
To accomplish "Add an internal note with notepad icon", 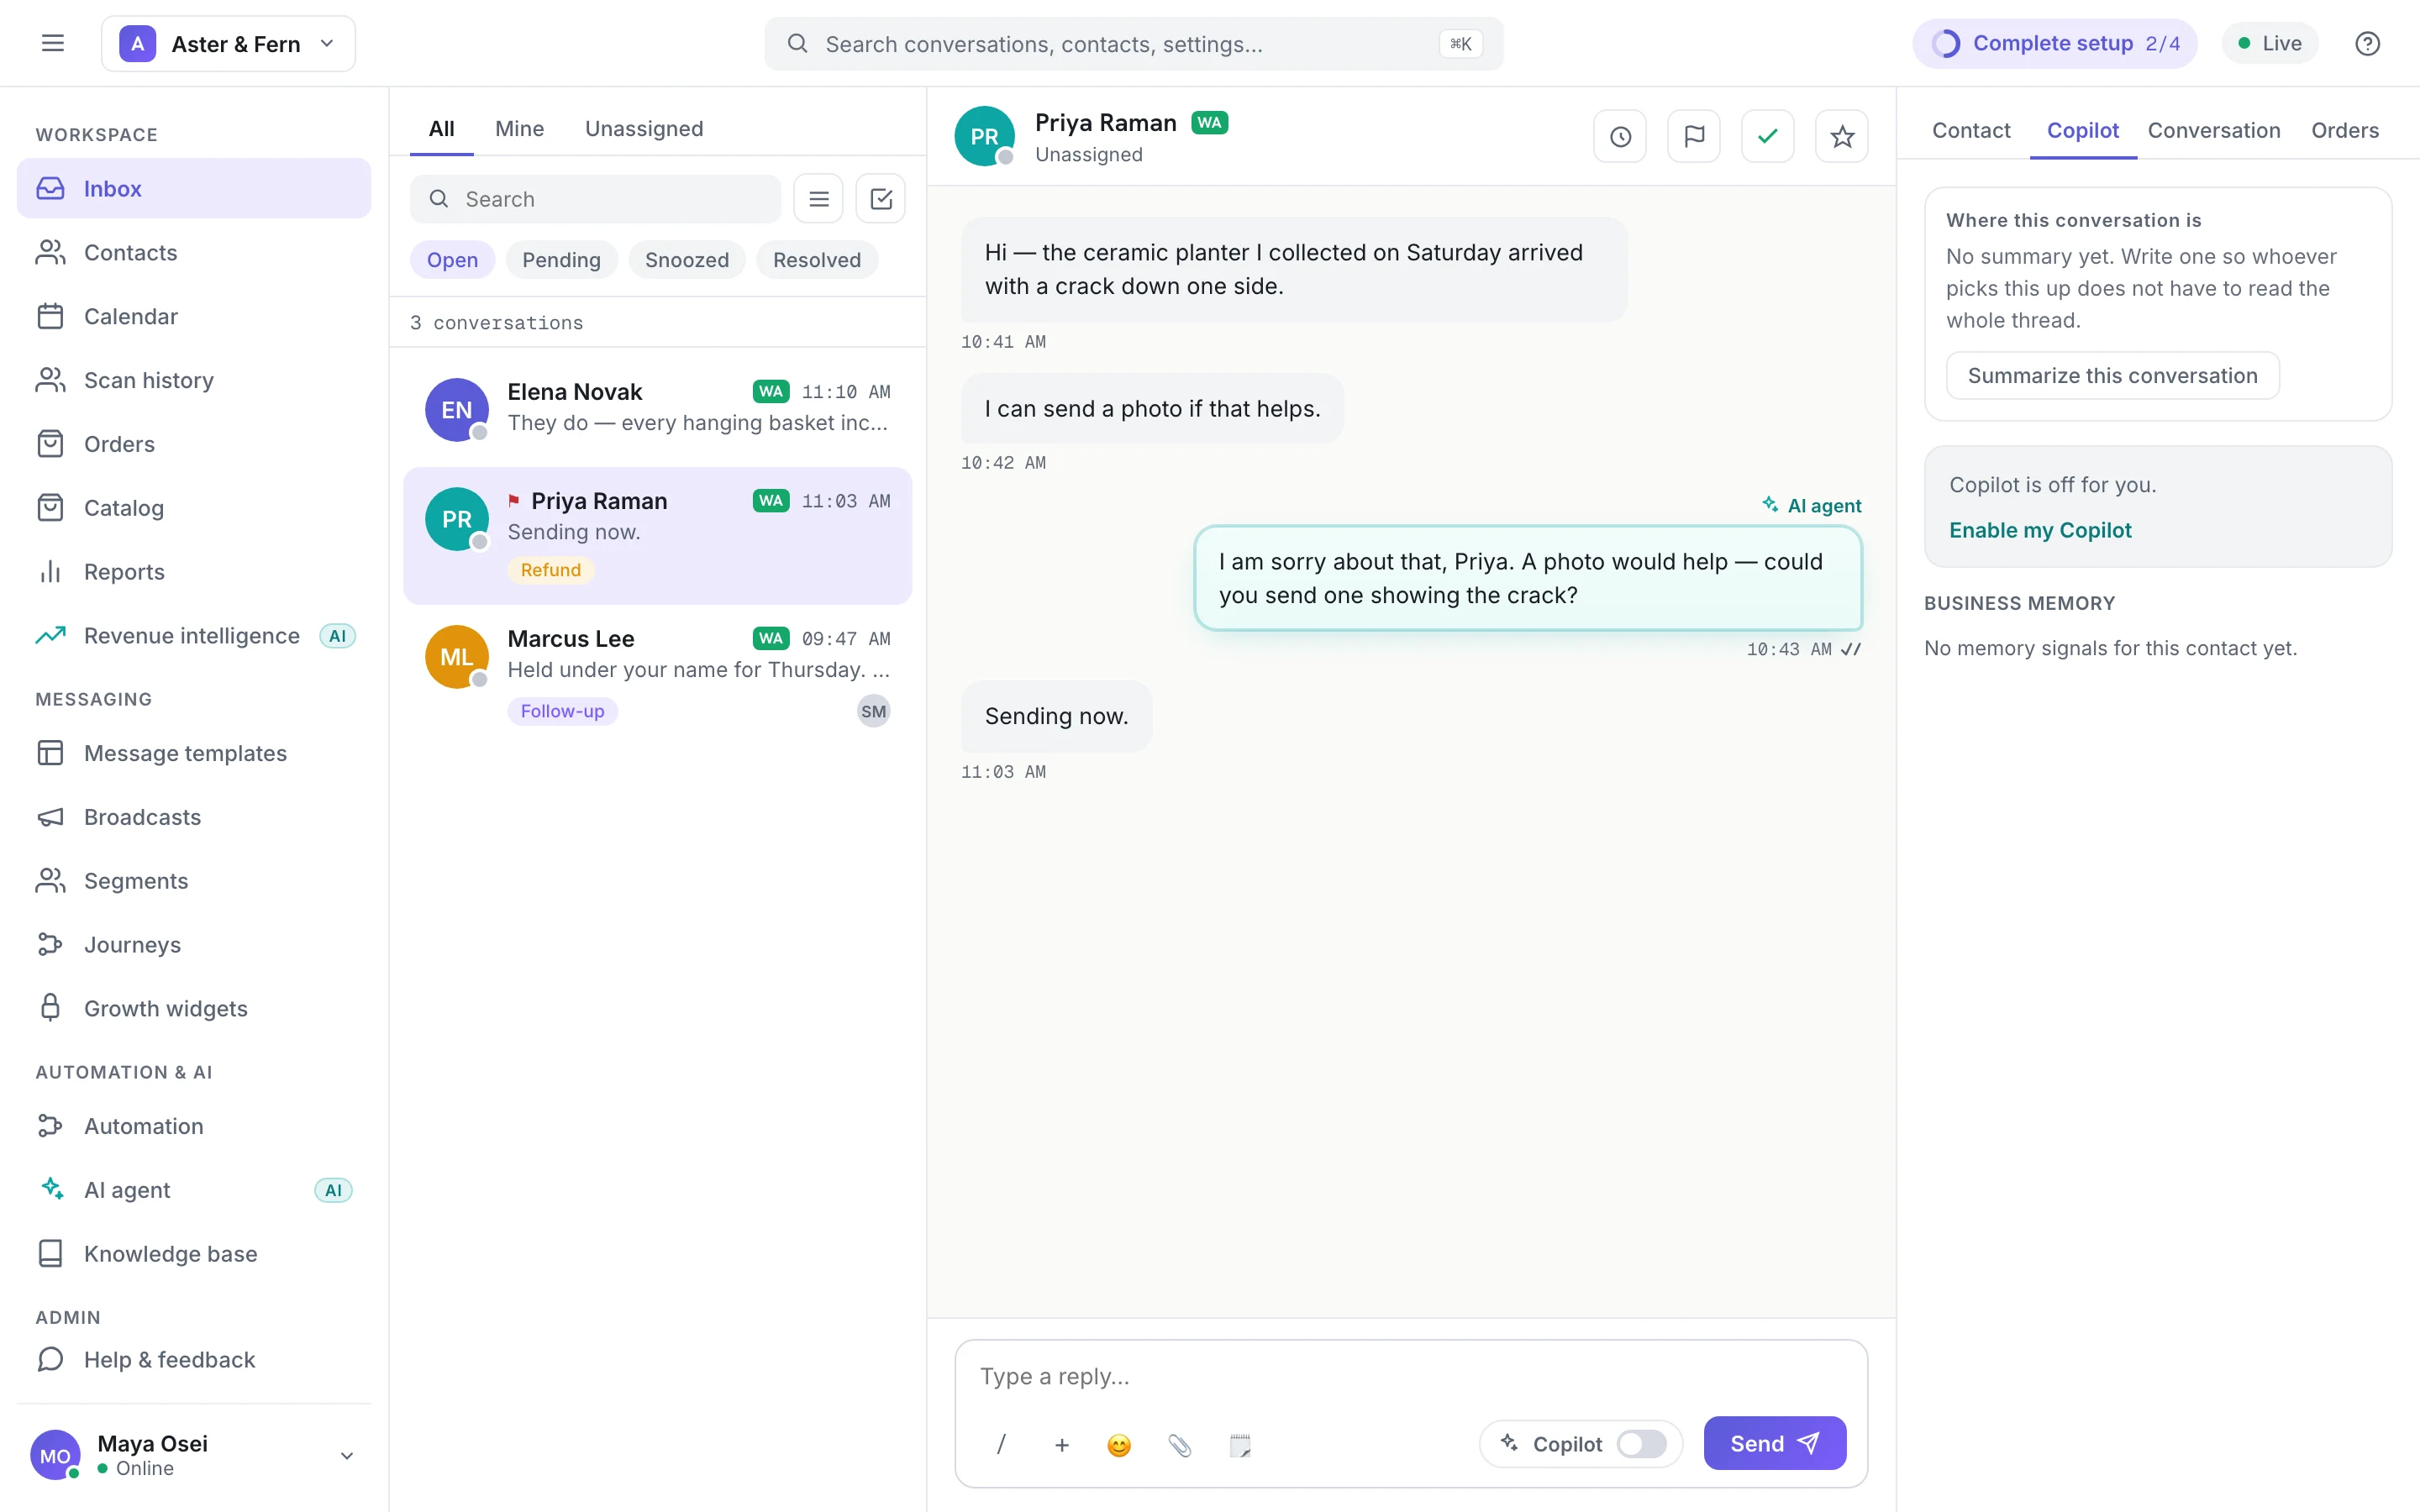I will (1240, 1444).
